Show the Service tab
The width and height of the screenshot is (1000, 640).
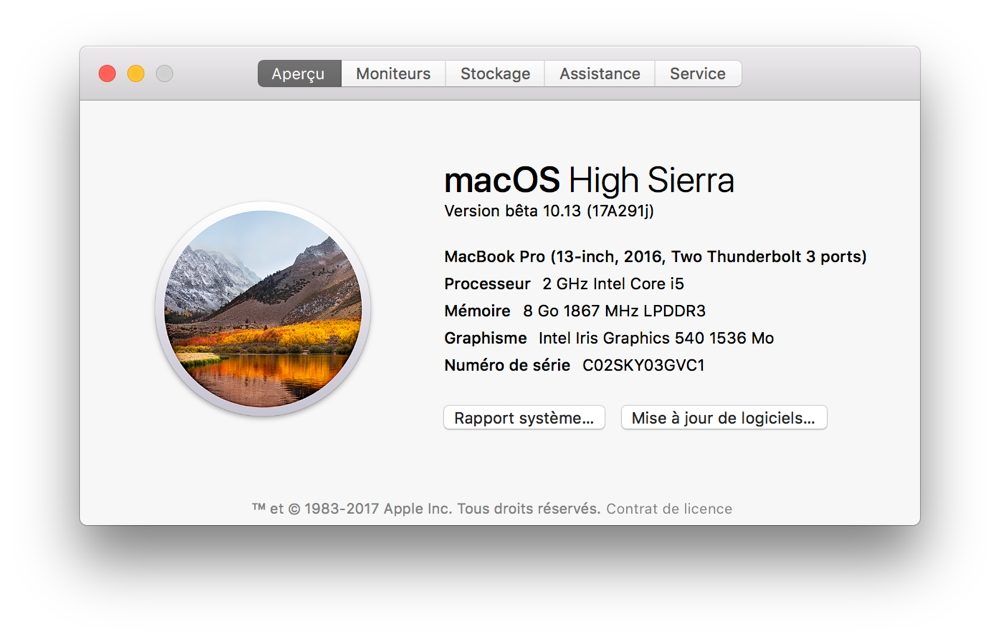pyautogui.click(x=697, y=74)
